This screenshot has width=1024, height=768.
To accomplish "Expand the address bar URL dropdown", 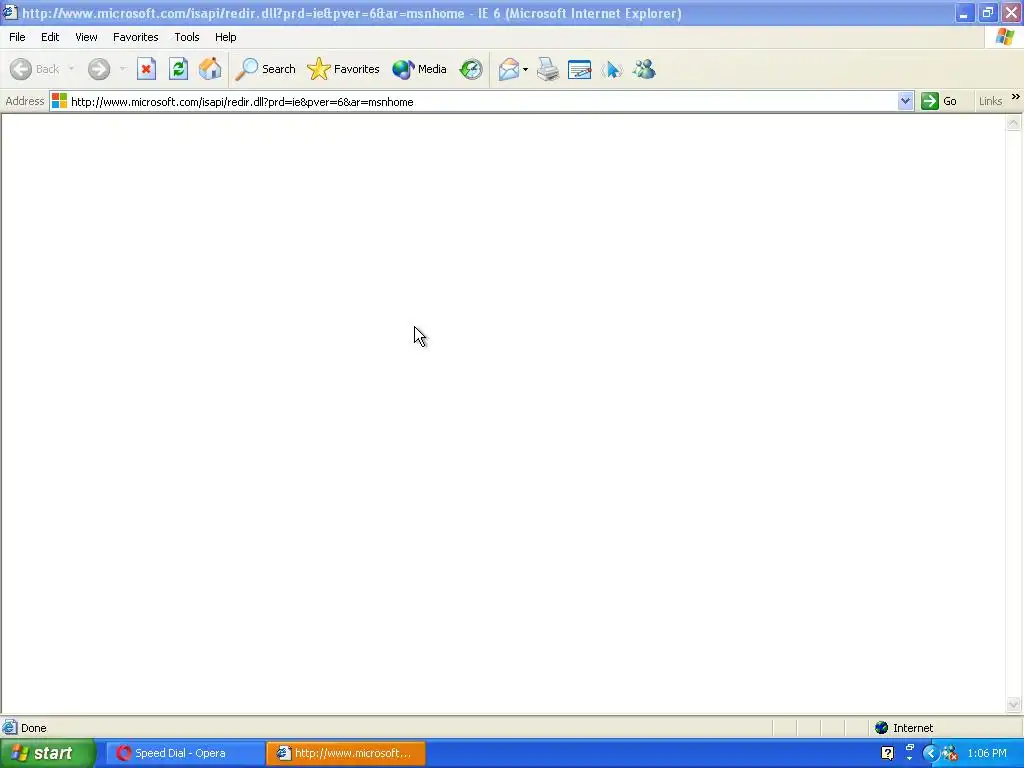I will point(905,101).
